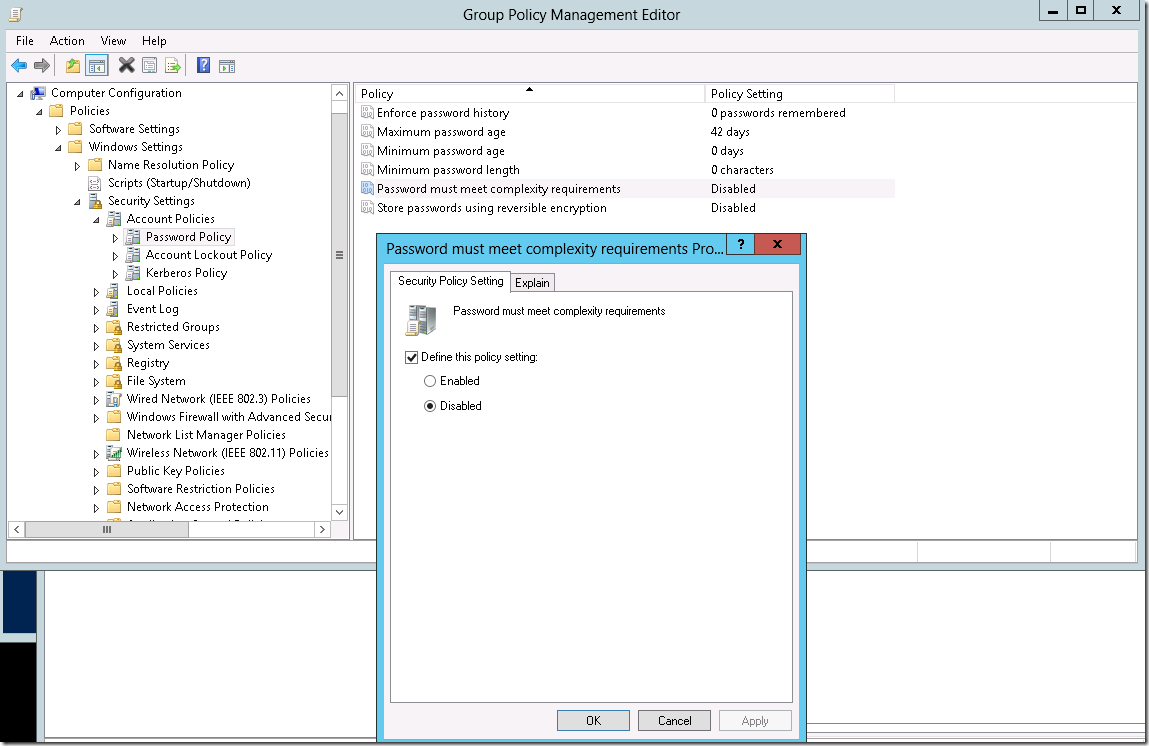Select Minimum password age policy row

click(627, 150)
